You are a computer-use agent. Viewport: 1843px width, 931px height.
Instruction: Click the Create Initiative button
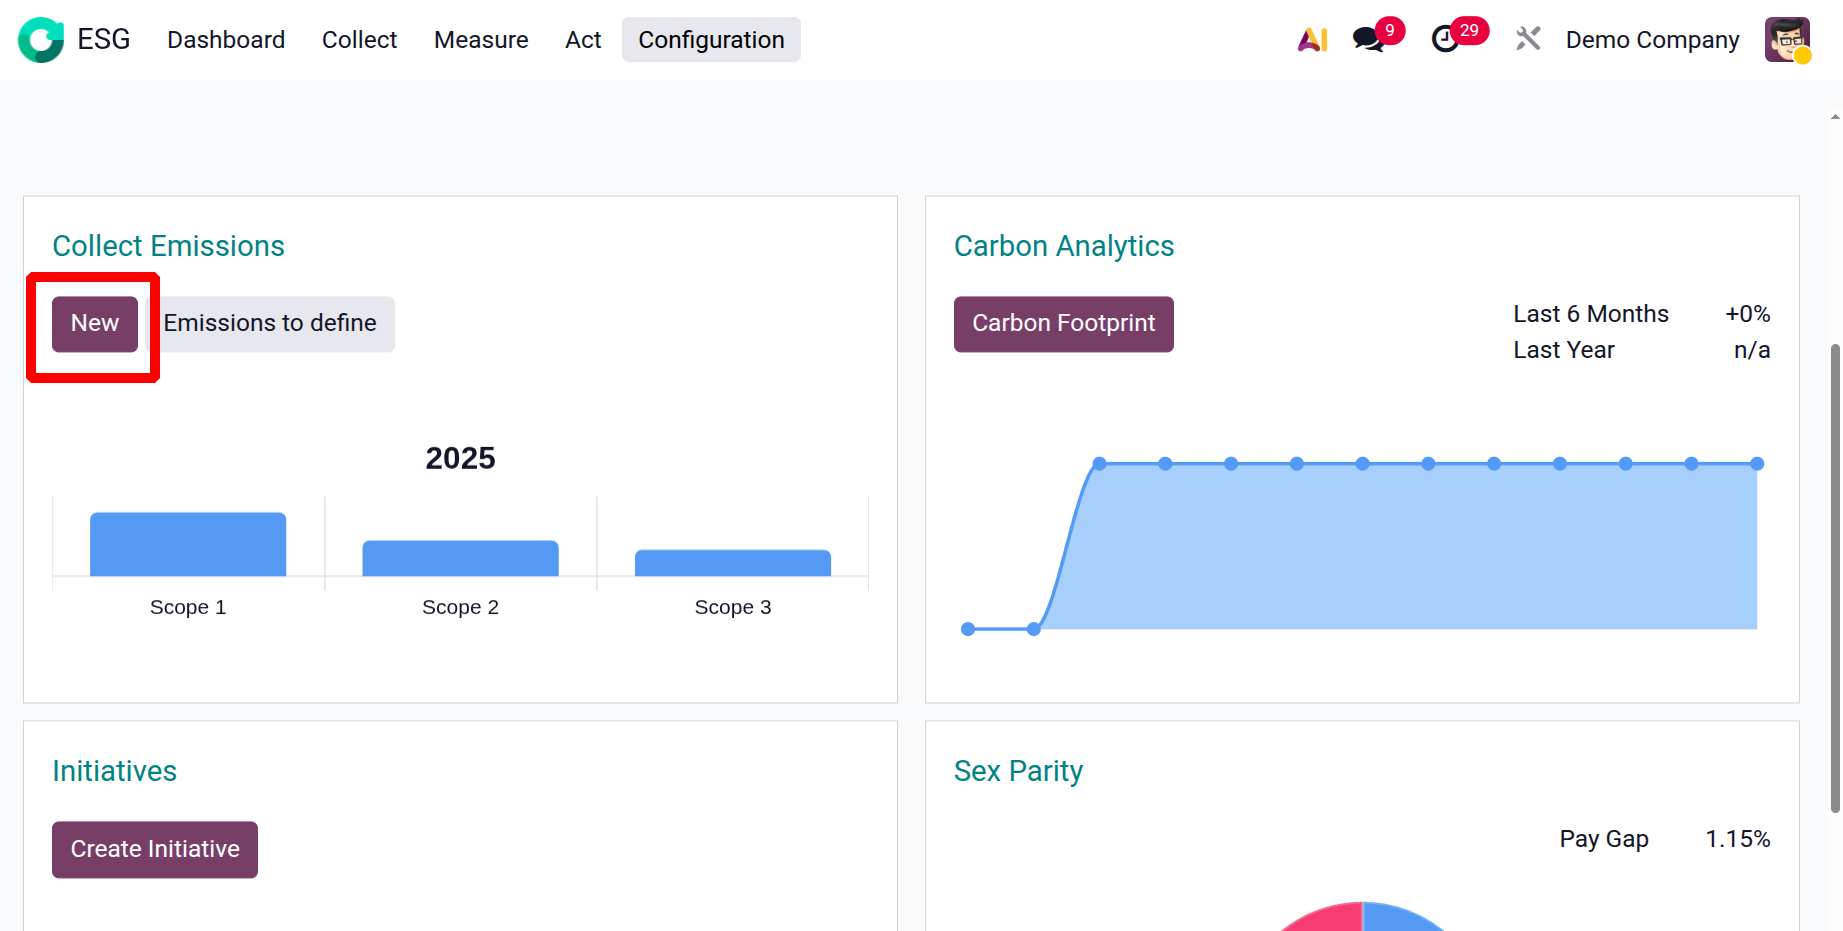pos(155,850)
